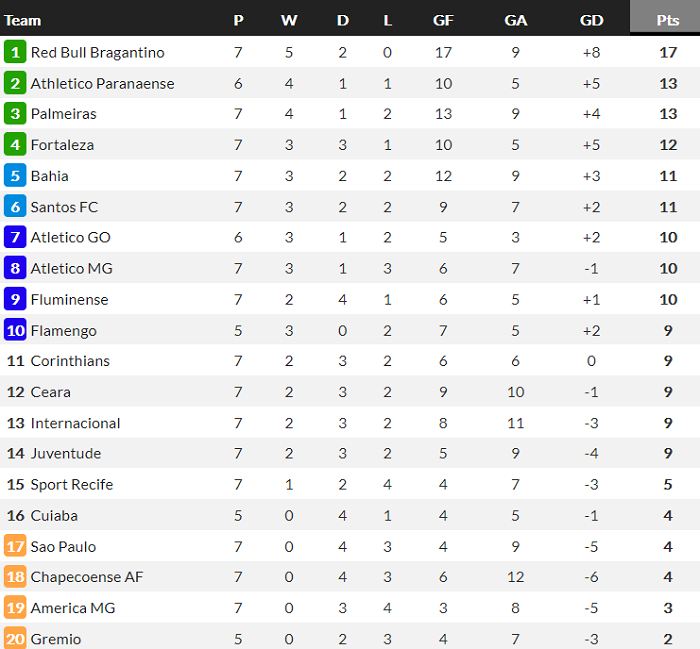Sort table by GD column header

[x=591, y=20]
